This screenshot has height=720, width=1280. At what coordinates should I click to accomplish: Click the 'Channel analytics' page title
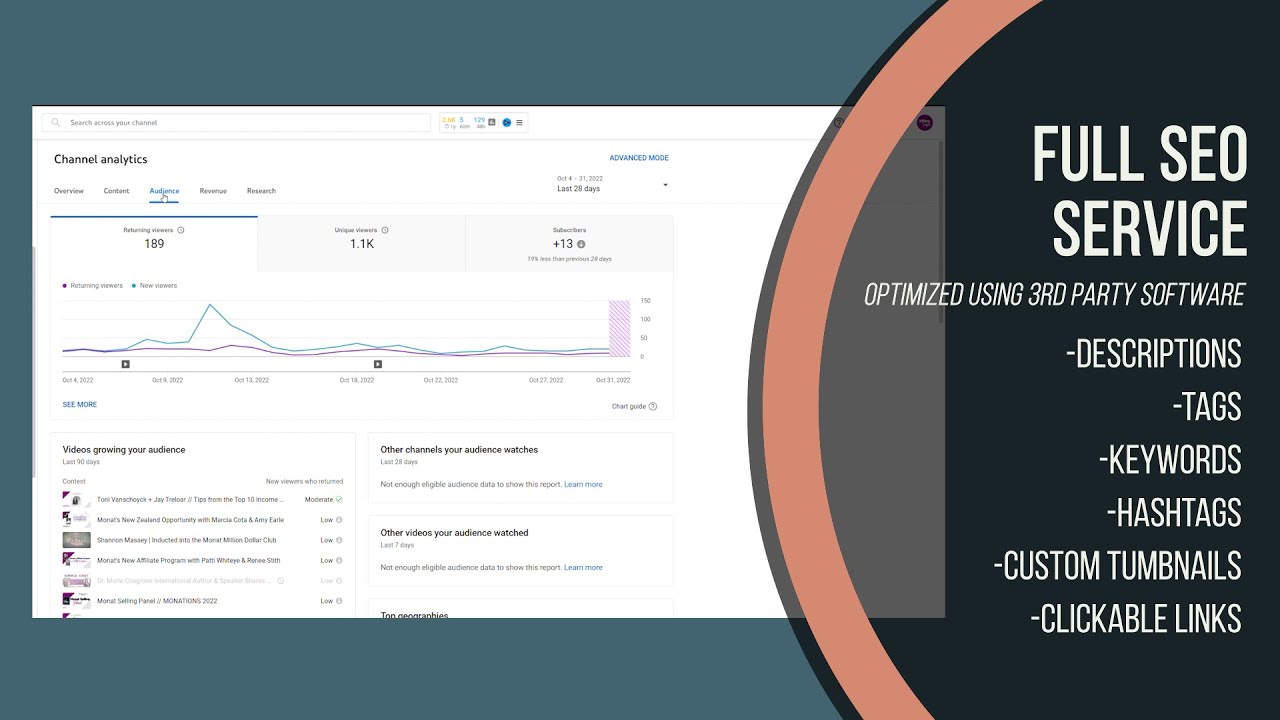click(101, 159)
